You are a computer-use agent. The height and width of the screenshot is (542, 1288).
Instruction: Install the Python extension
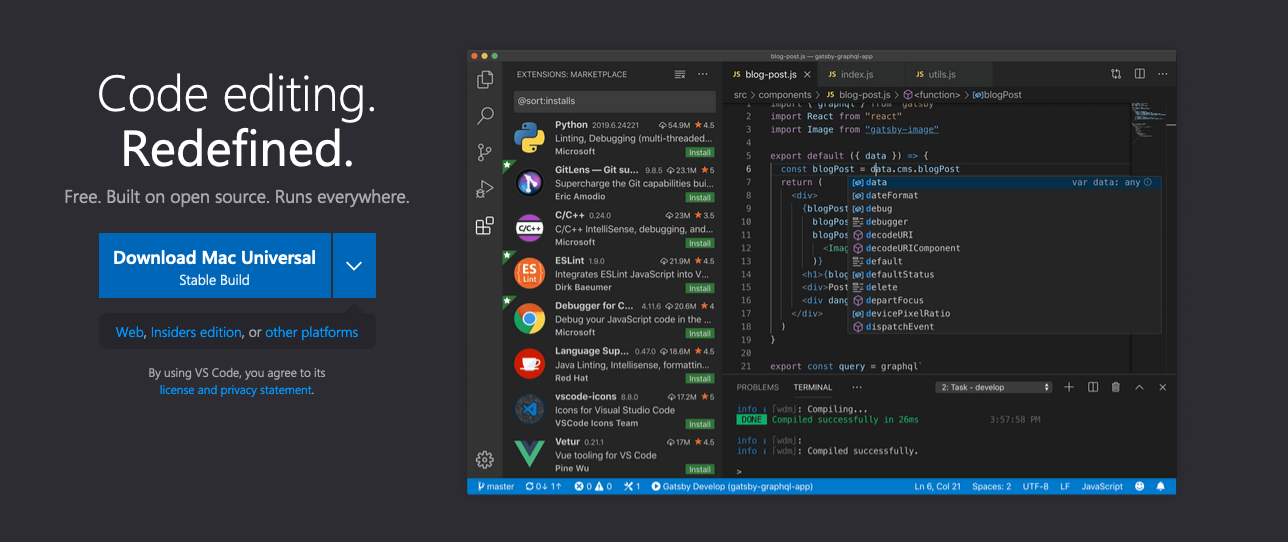coord(700,152)
